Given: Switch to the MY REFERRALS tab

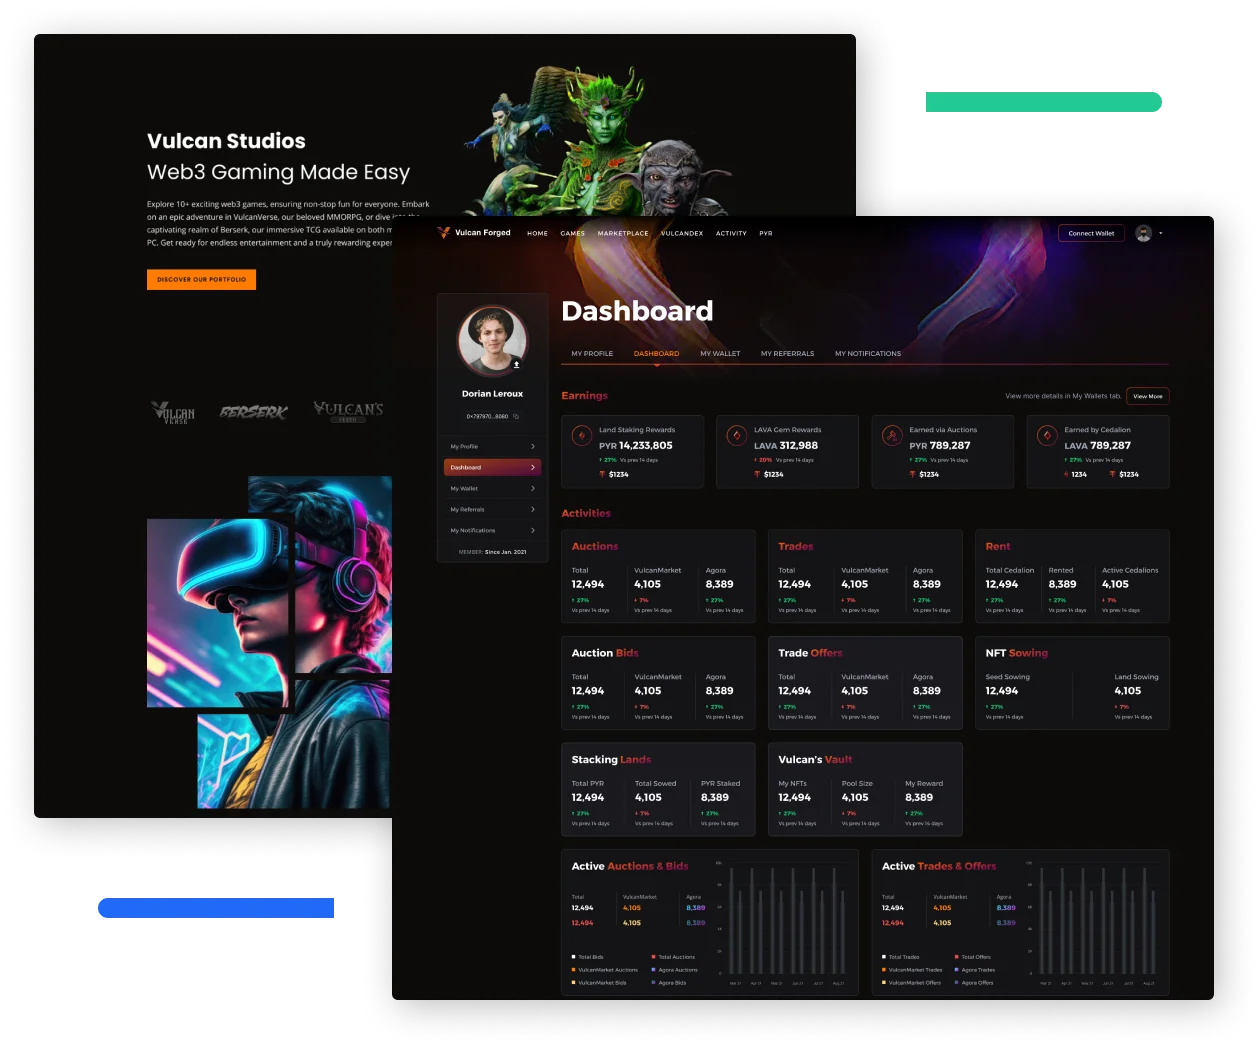Looking at the screenshot, I should pyautogui.click(x=787, y=354).
